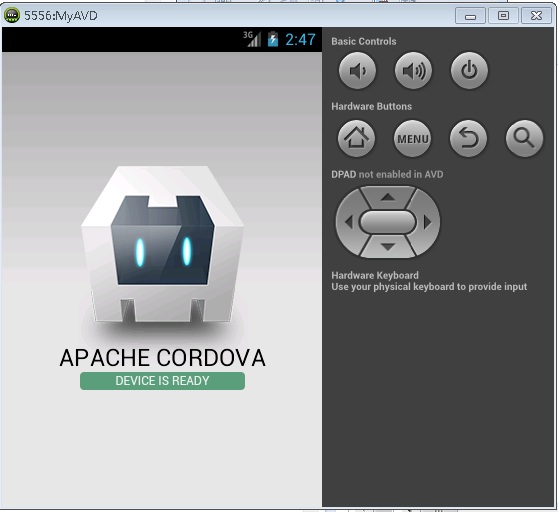Click the Basic Controls label
The width and height of the screenshot is (558, 512).
(364, 41)
